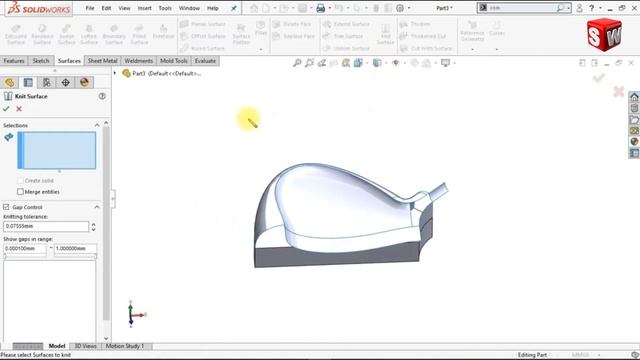Open Custom Properties icon in task pane
640x360 pixels.
click(x=634, y=153)
